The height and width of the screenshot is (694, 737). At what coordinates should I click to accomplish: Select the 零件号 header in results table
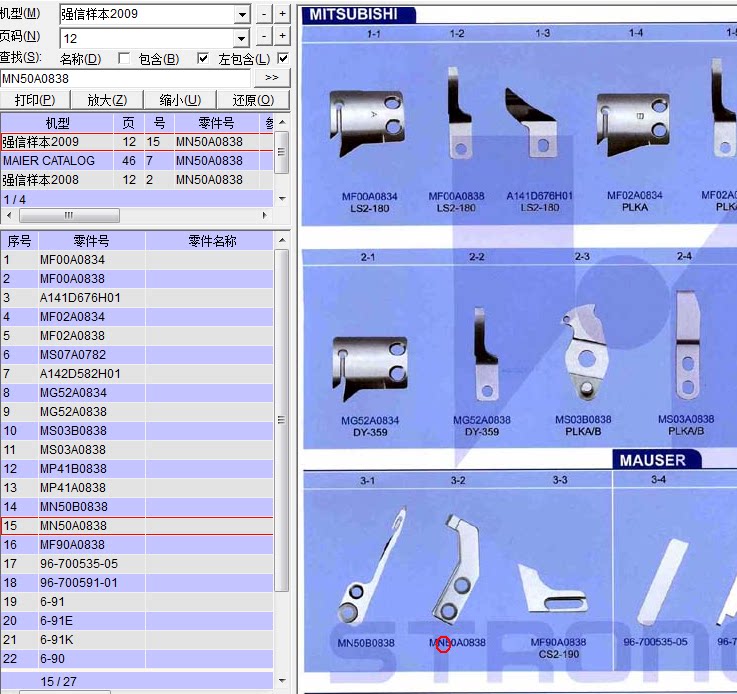click(216, 123)
